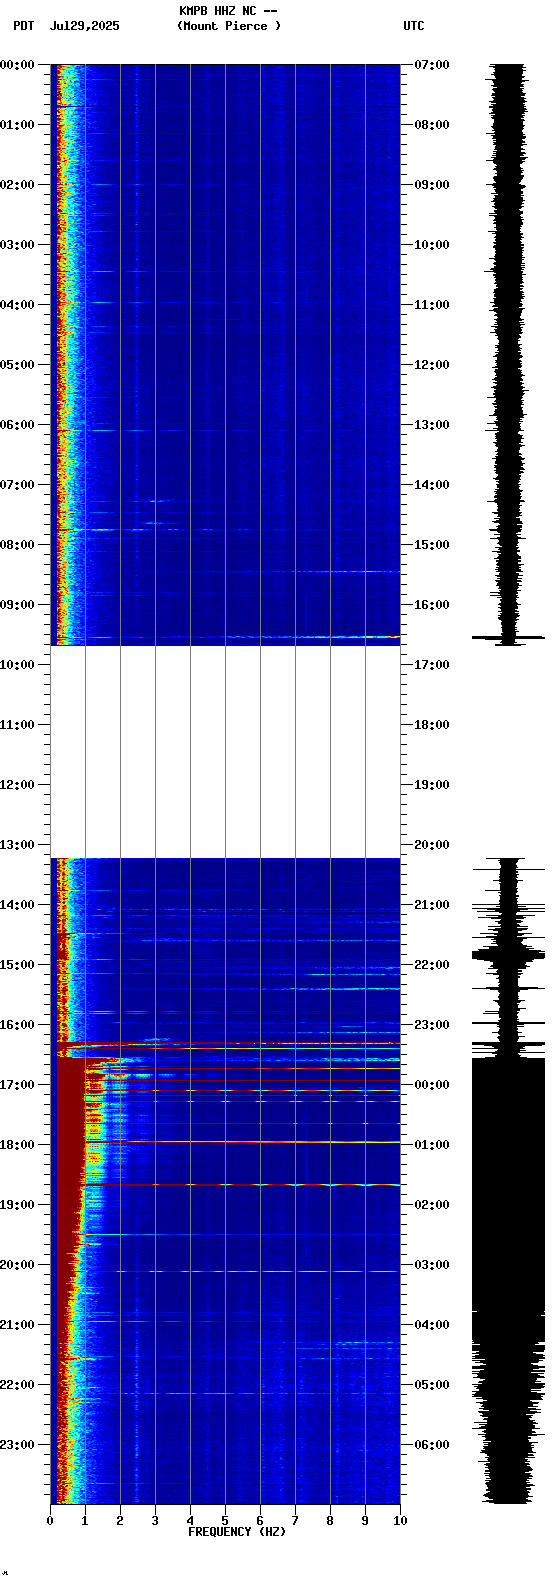
Task: Click '05:00' on the UTC time axis
Action: (x=432, y=1385)
